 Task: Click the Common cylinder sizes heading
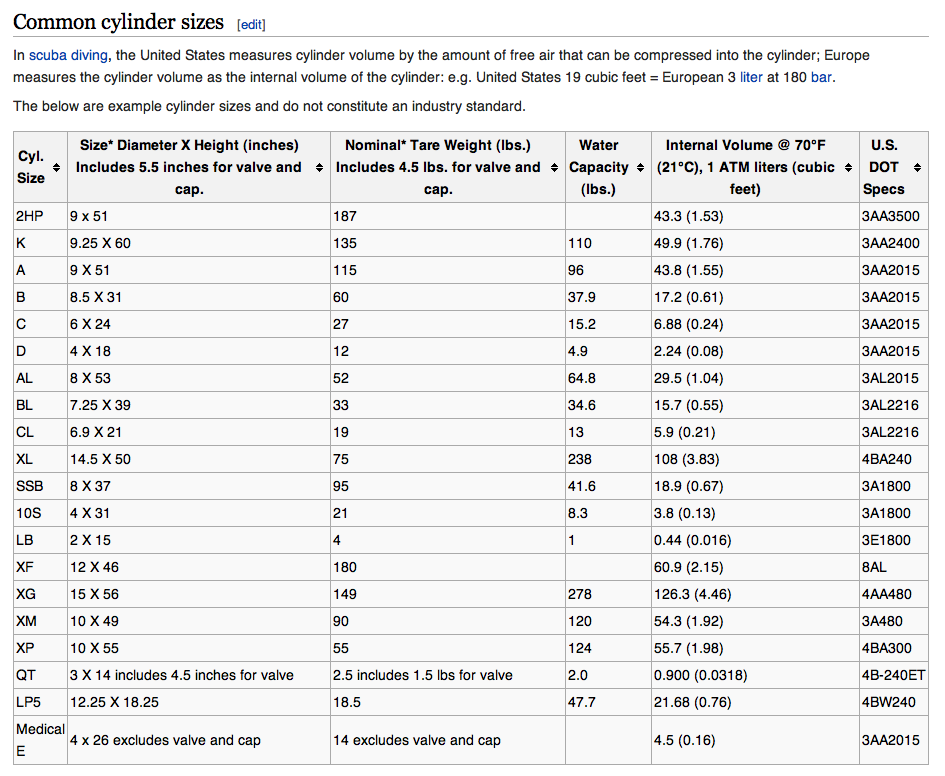click(x=119, y=22)
